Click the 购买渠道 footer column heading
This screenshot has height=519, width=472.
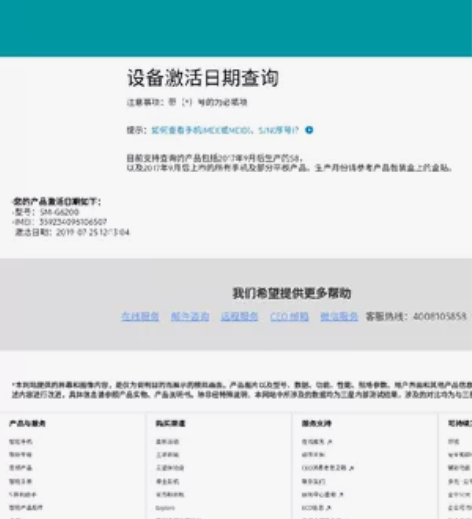tap(170, 423)
